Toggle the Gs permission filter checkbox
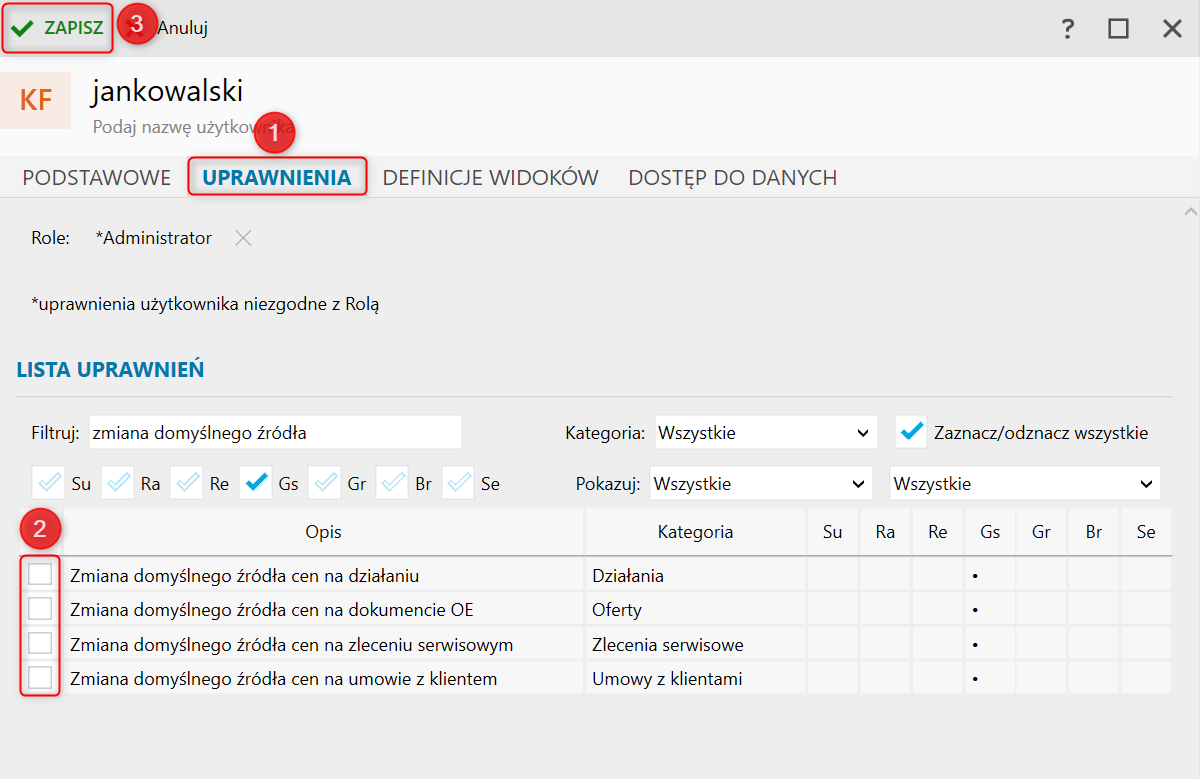 click(x=257, y=483)
